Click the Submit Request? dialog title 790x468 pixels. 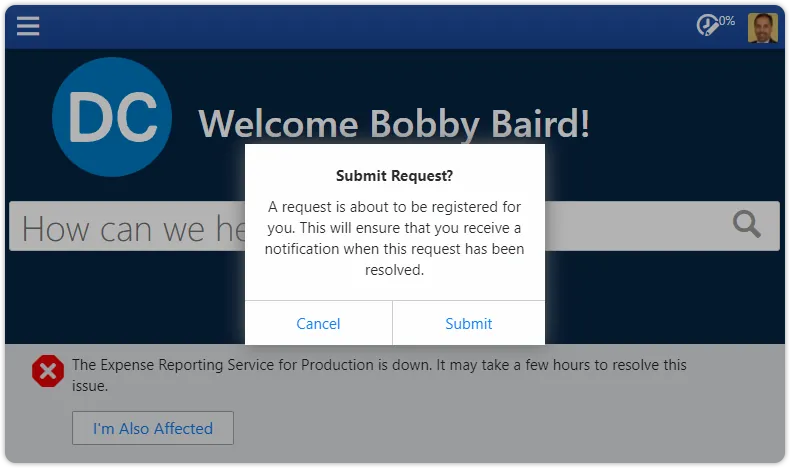[394, 176]
